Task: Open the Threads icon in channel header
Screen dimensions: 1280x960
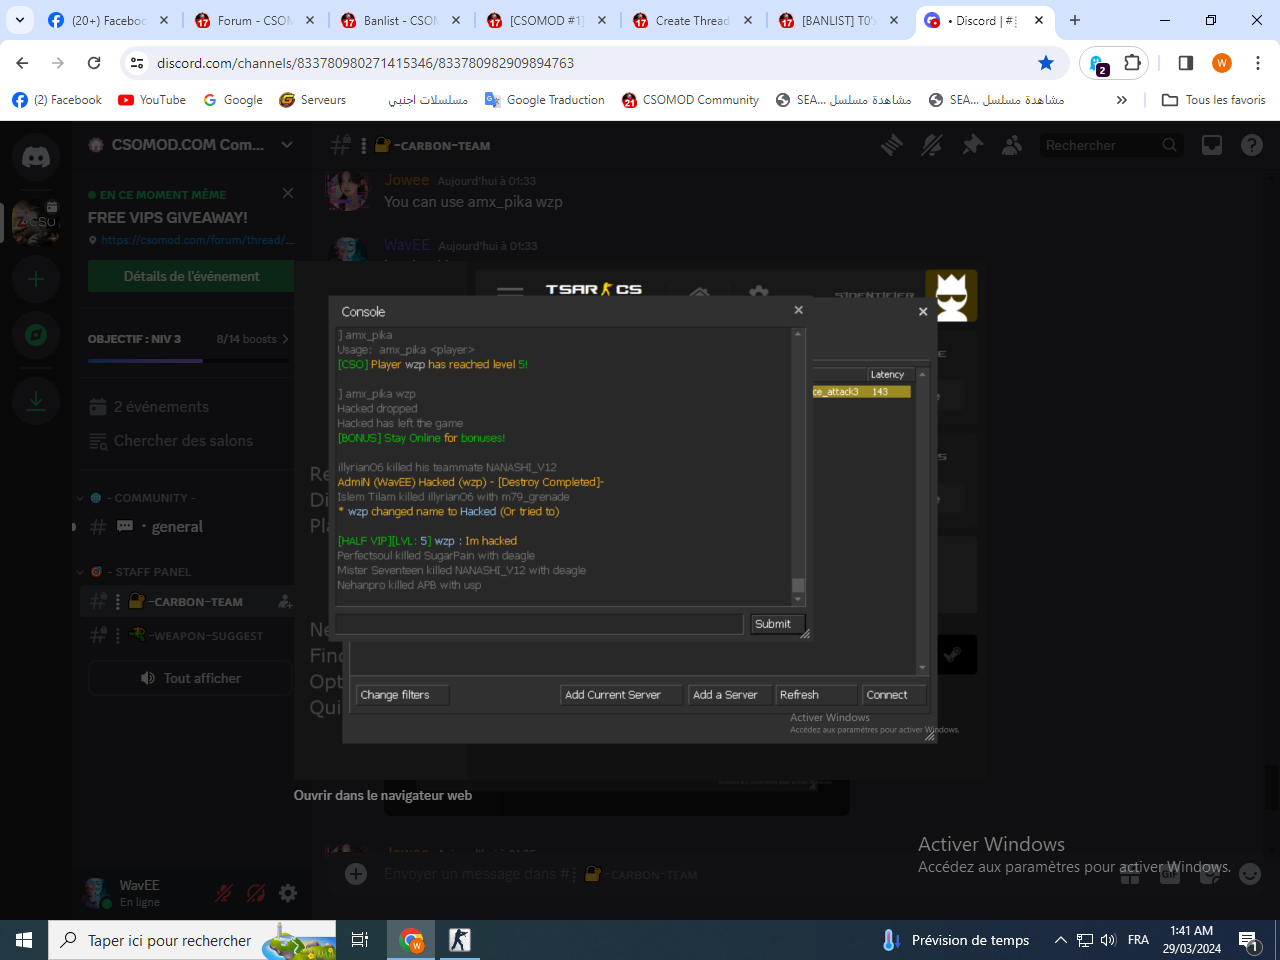Action: [x=891, y=146]
